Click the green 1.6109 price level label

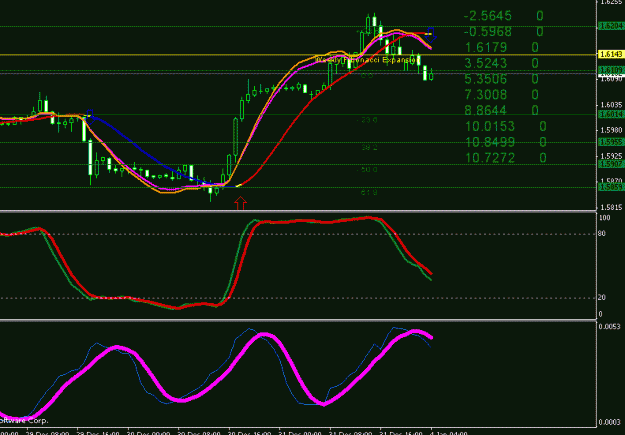(x=611, y=70)
